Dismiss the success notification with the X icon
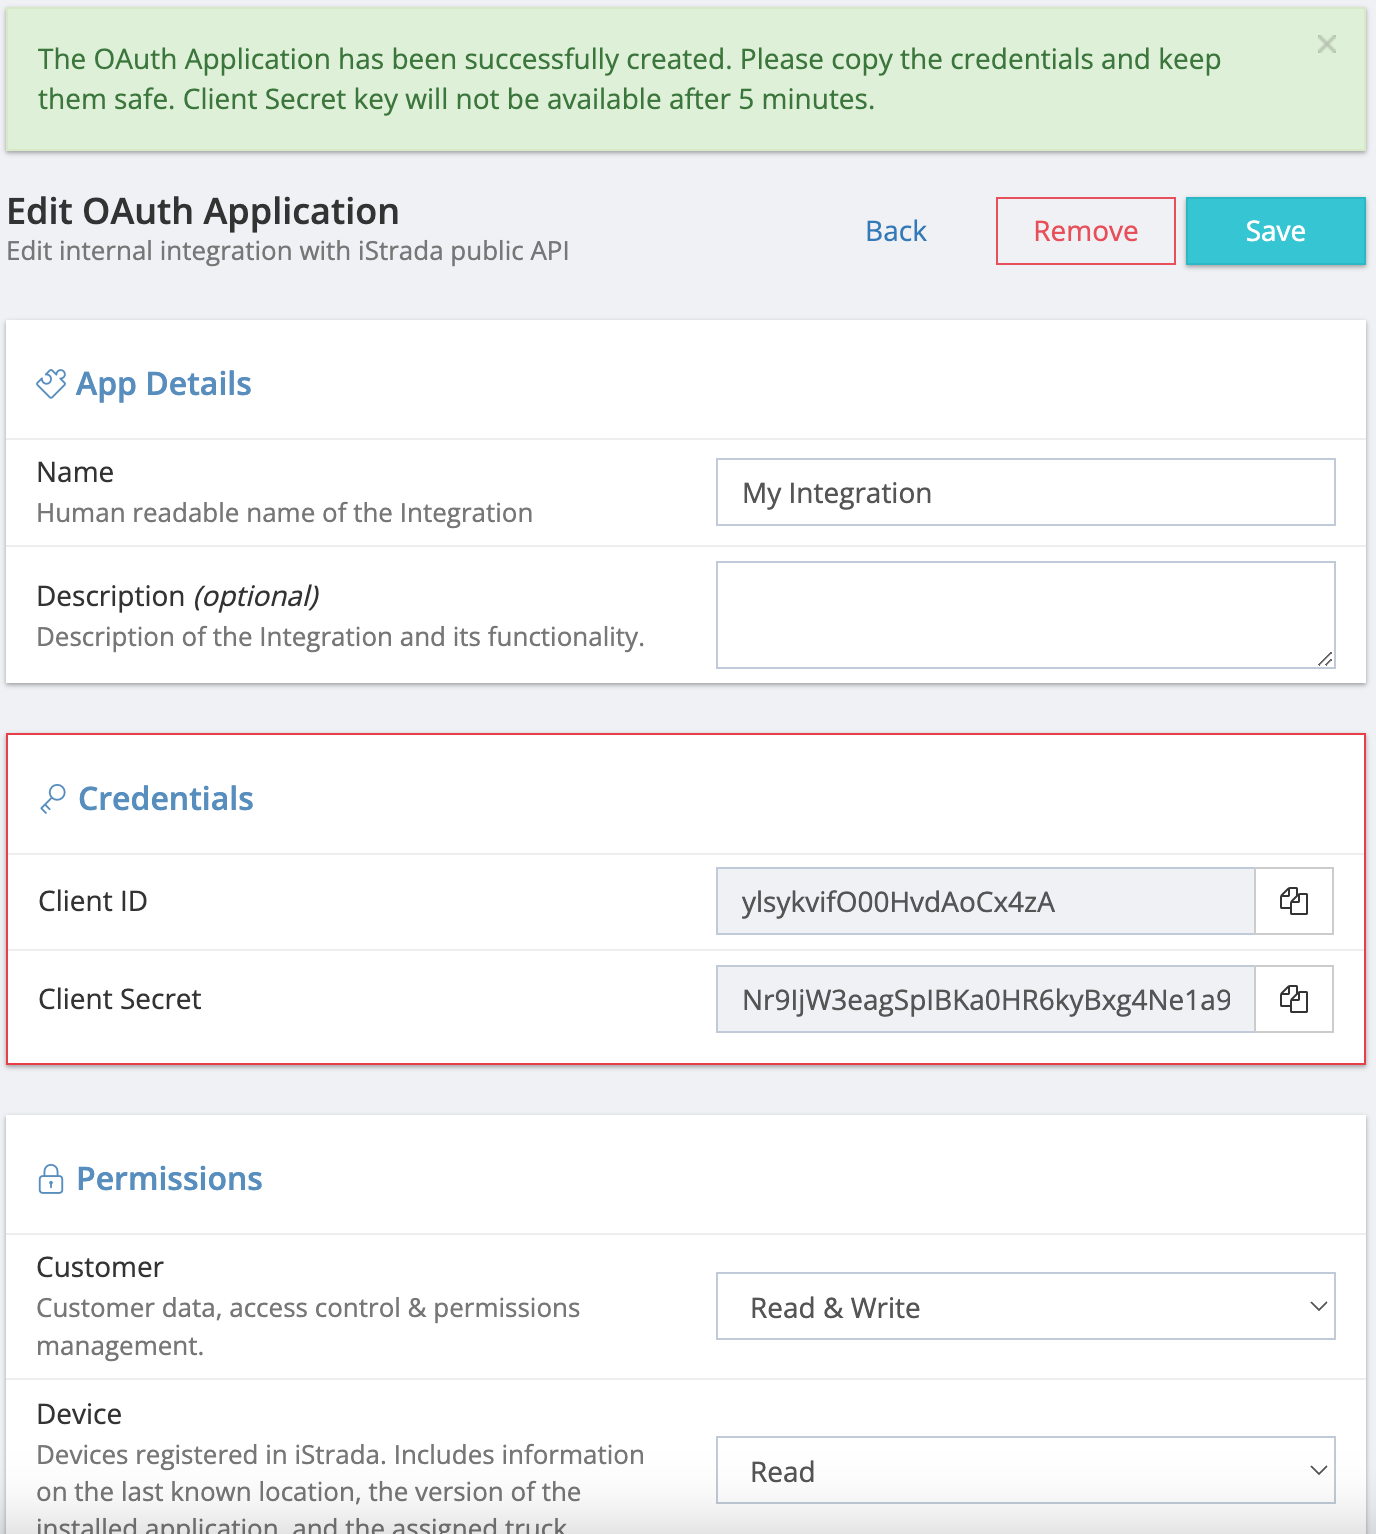 coord(1326,44)
